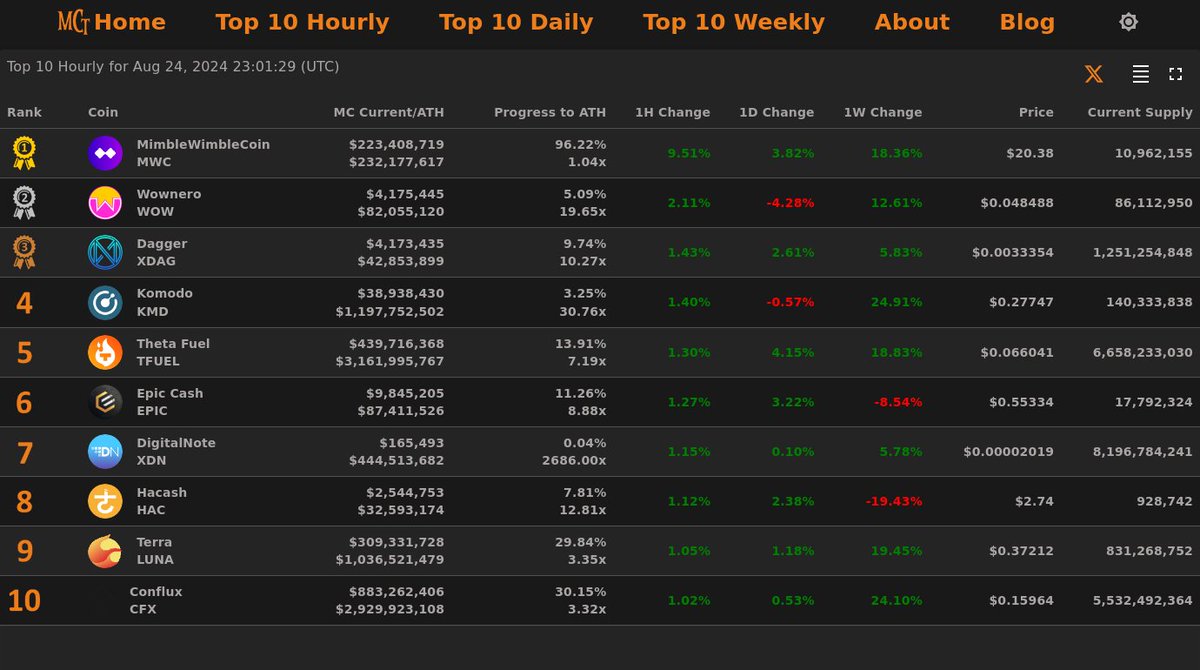This screenshot has height=670, width=1200.
Task: Click the -4.28% 1D change value
Action: (x=790, y=203)
